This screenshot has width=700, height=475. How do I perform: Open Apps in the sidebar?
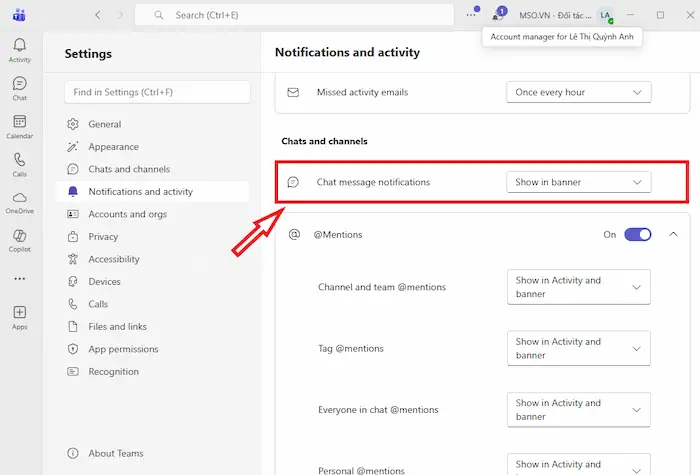[20, 317]
